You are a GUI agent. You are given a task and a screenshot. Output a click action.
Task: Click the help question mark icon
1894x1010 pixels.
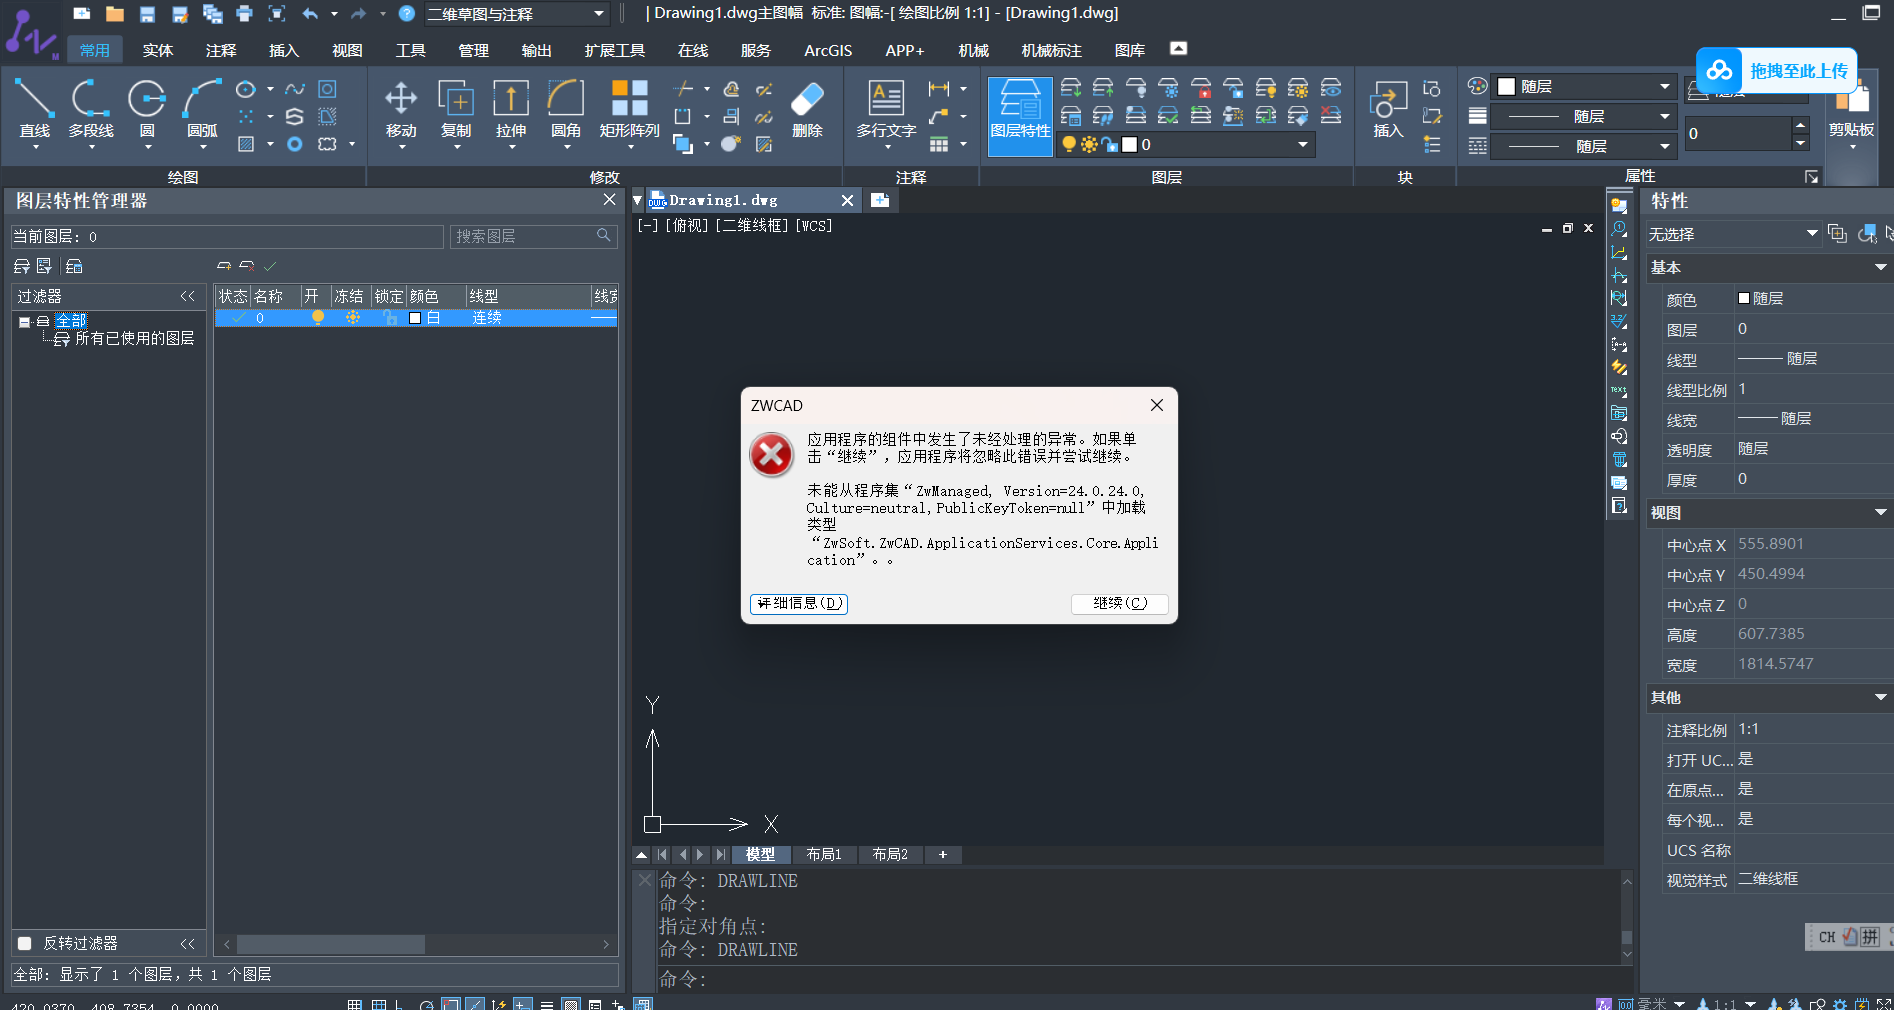click(406, 13)
